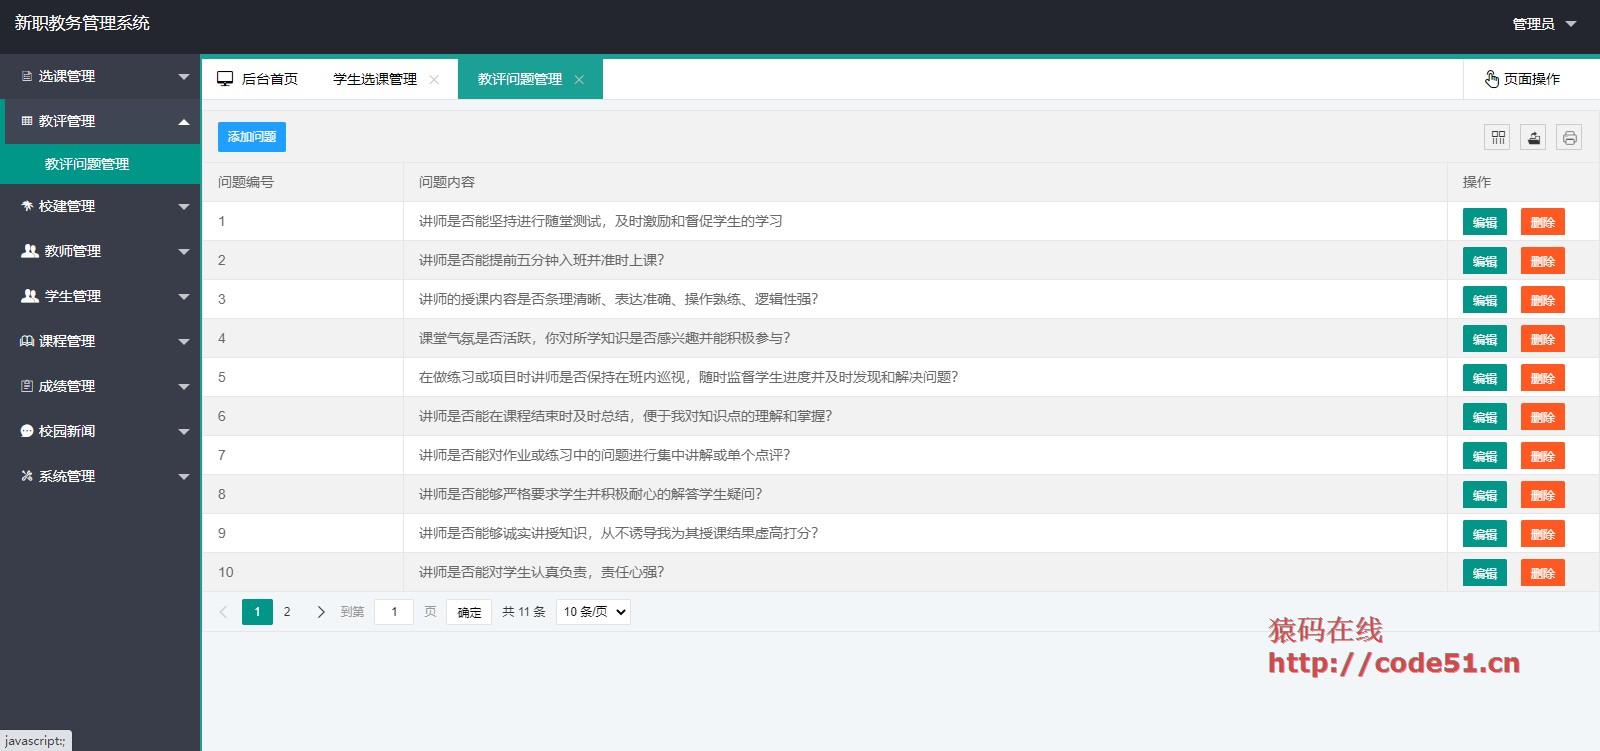Select 教评问题管理 in the sidebar
Image resolution: width=1600 pixels, height=751 pixels.
coord(87,164)
